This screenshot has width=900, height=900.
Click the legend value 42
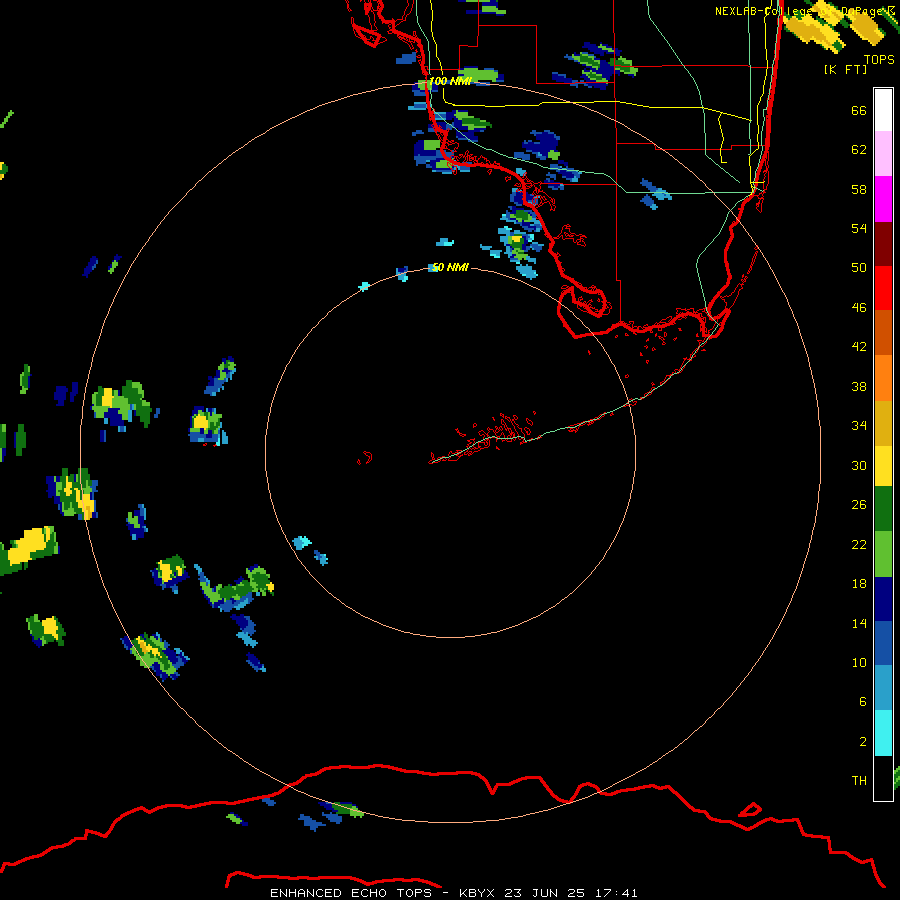pos(859,347)
